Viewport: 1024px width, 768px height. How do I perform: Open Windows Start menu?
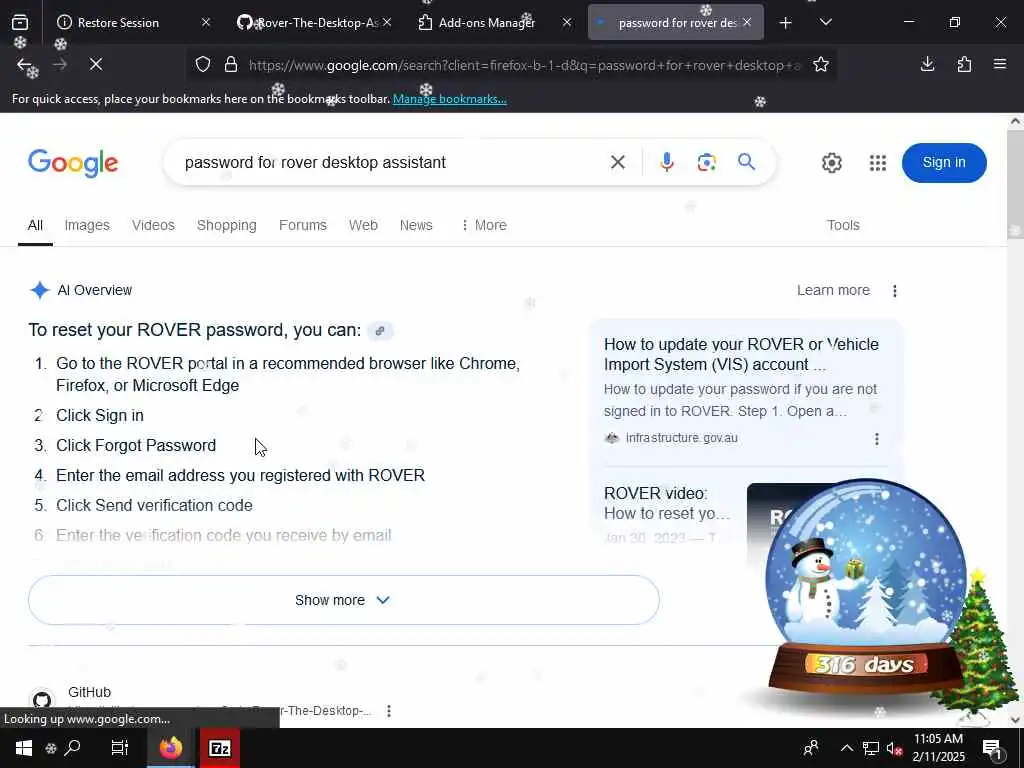click(24, 748)
